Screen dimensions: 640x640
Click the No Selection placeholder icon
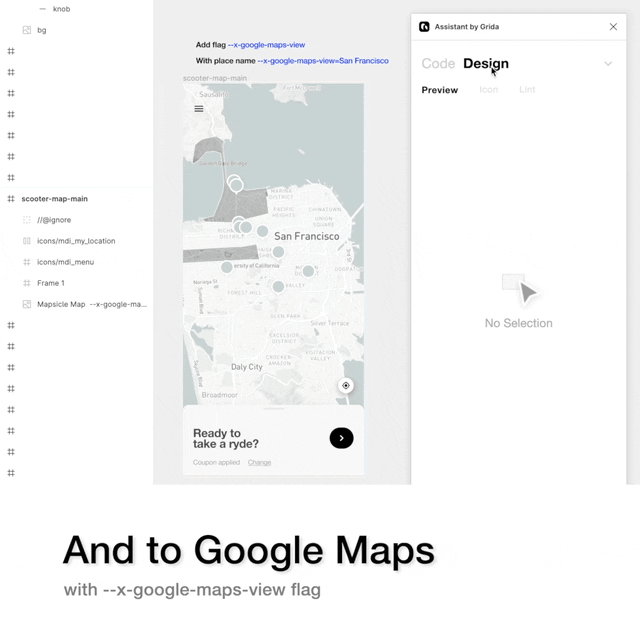coord(519,288)
